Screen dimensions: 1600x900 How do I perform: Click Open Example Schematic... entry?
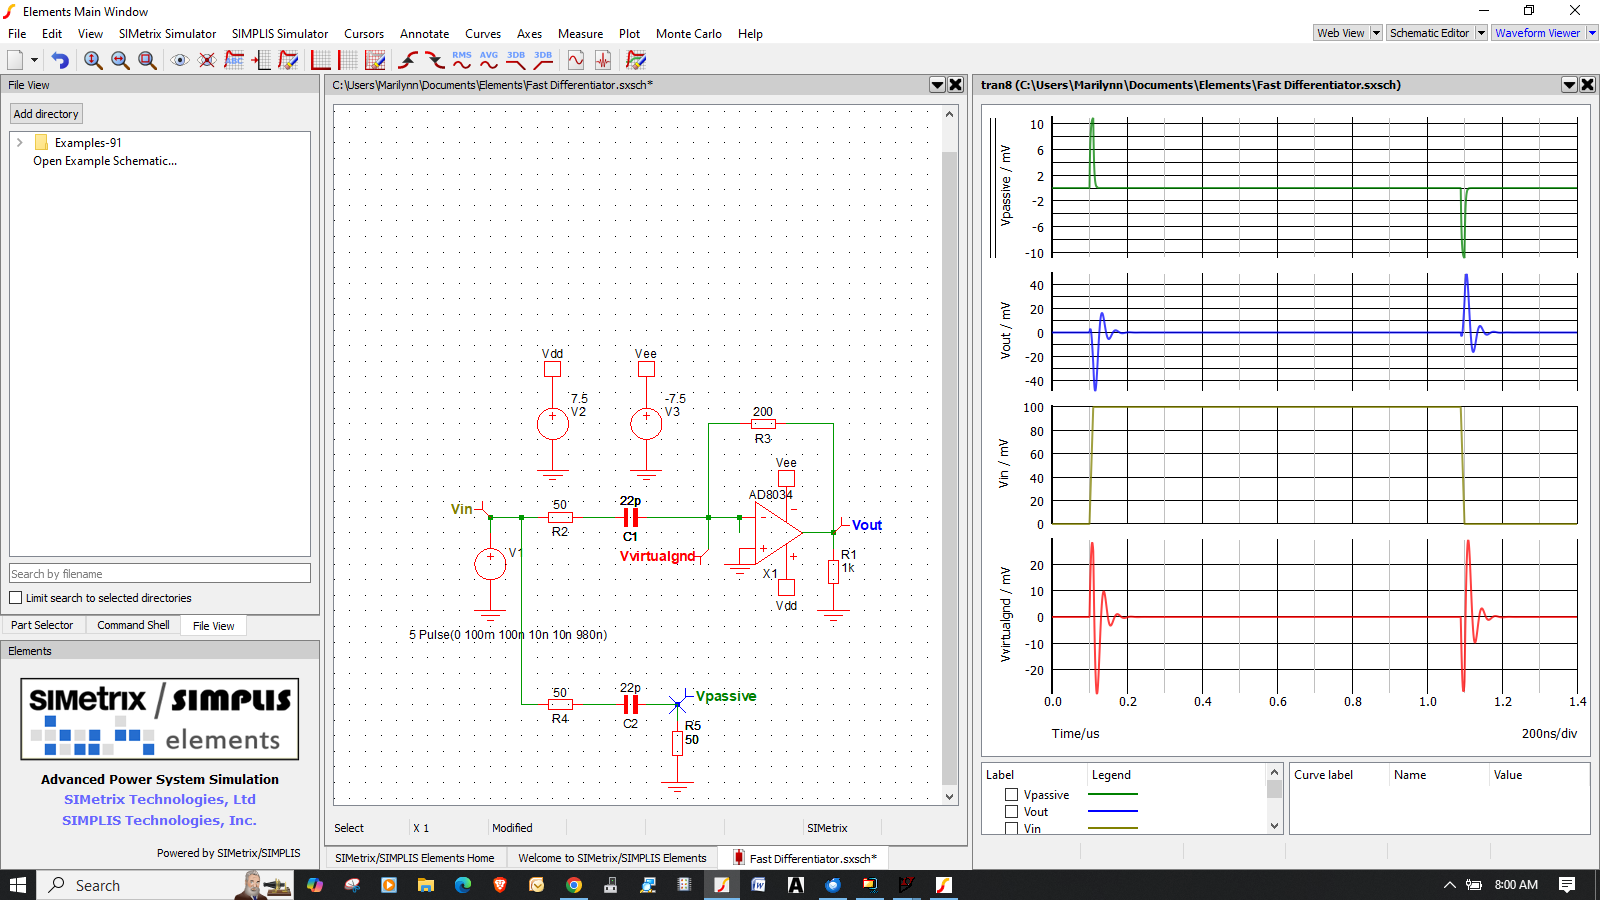105,161
